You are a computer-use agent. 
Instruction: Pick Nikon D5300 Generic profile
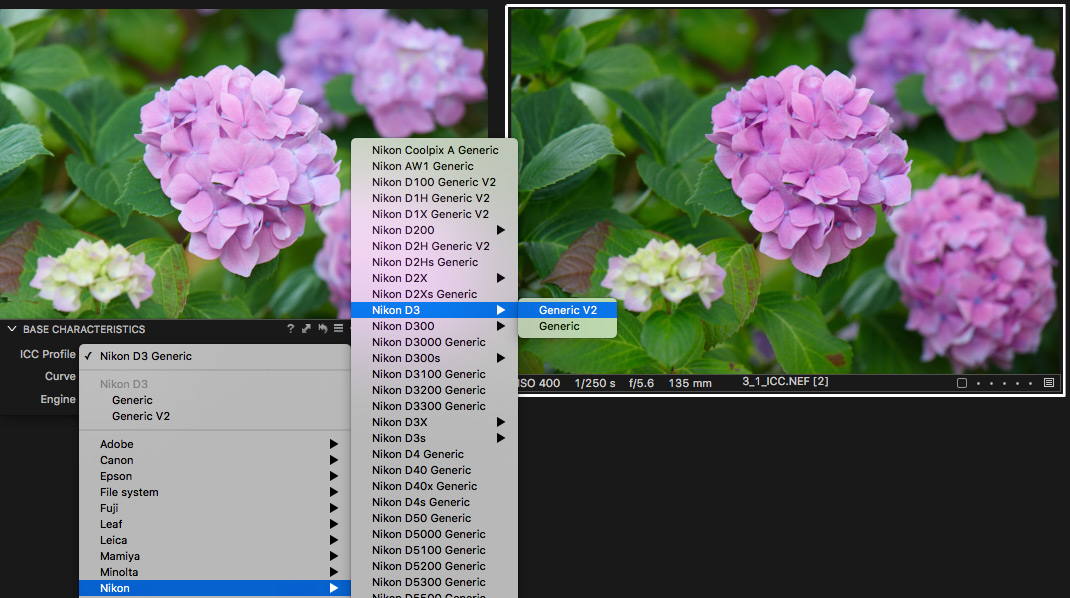pyautogui.click(x=434, y=582)
